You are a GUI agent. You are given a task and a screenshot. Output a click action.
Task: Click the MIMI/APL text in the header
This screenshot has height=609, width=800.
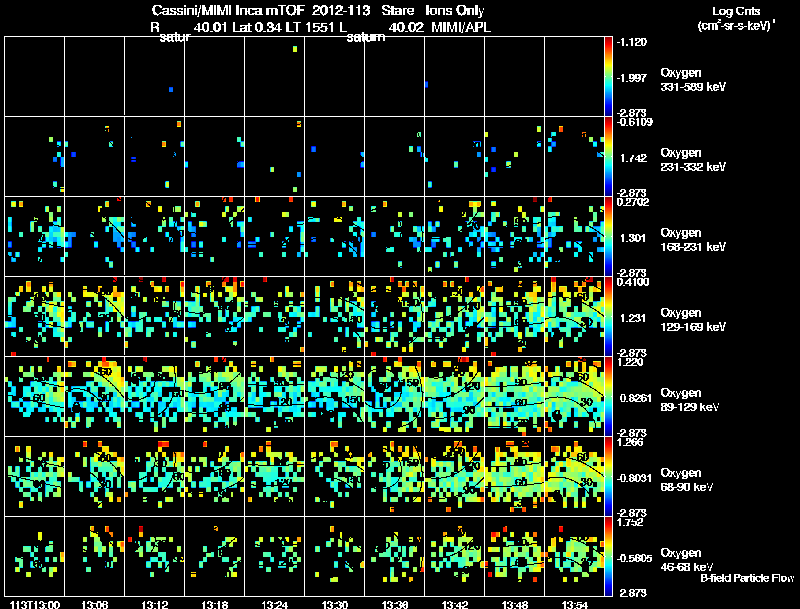tap(461, 28)
